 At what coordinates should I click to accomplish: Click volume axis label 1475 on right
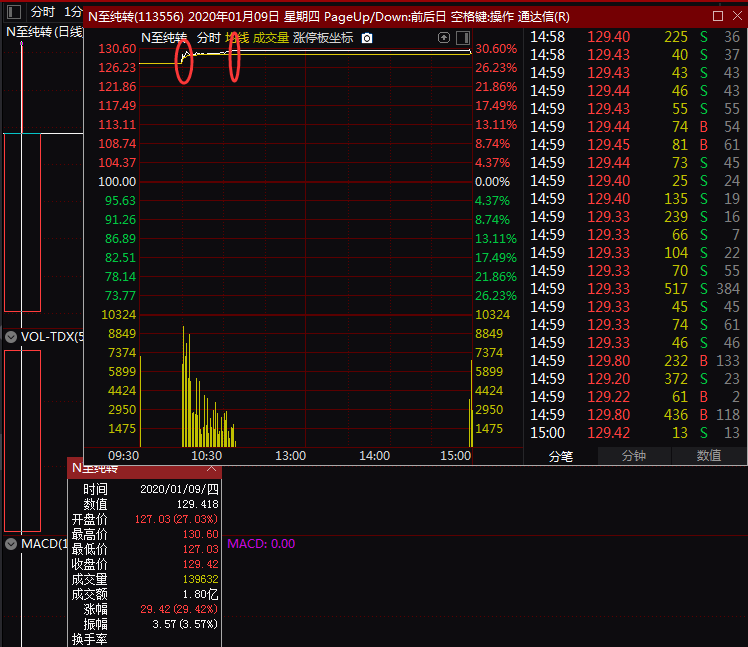point(488,428)
